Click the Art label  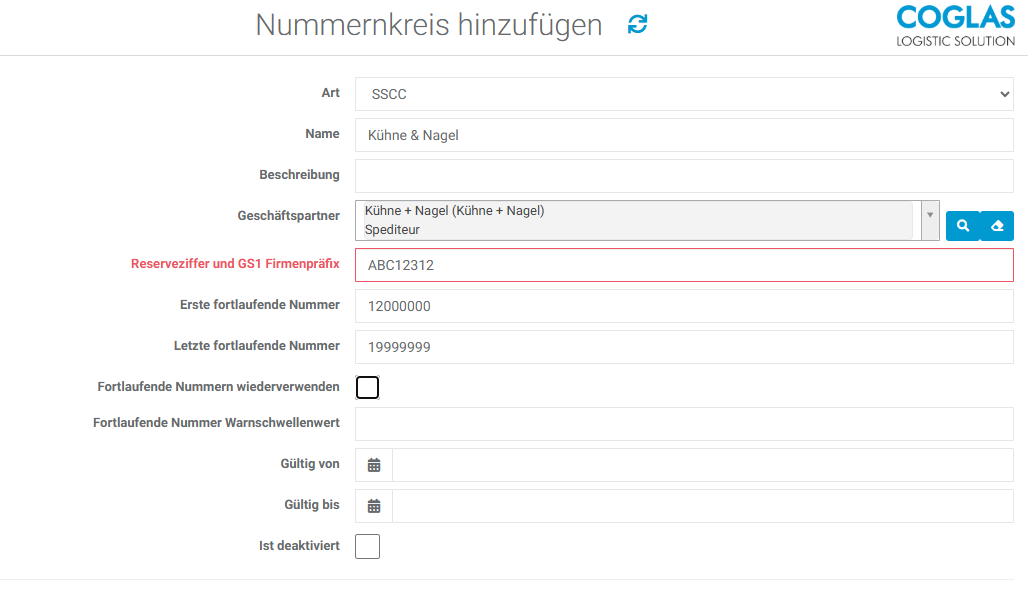click(x=330, y=92)
